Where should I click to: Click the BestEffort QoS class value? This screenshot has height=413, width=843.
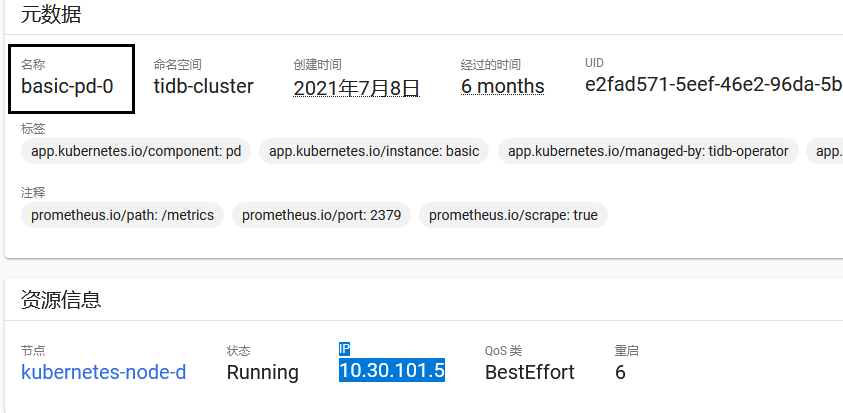tap(530, 372)
